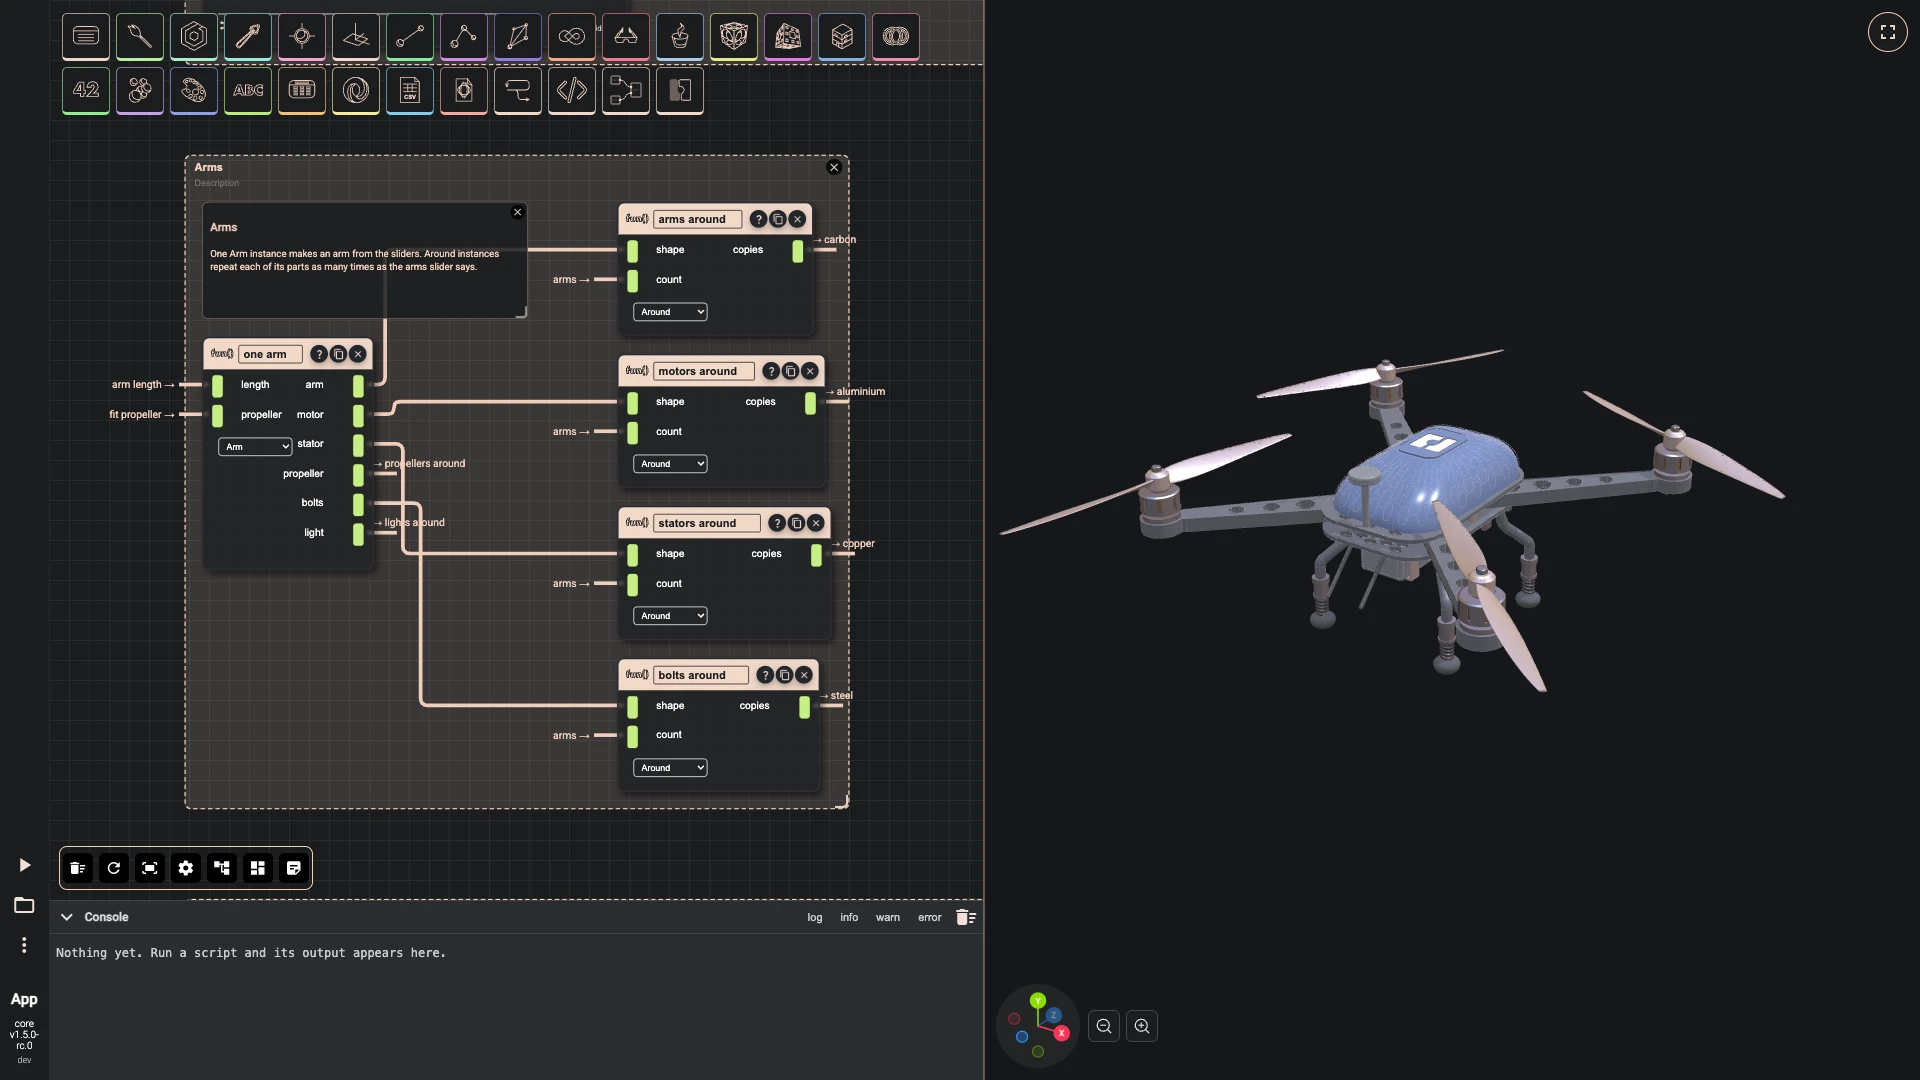Zoom out in the 3D viewport
This screenshot has width=1920, height=1080.
point(1104,1026)
